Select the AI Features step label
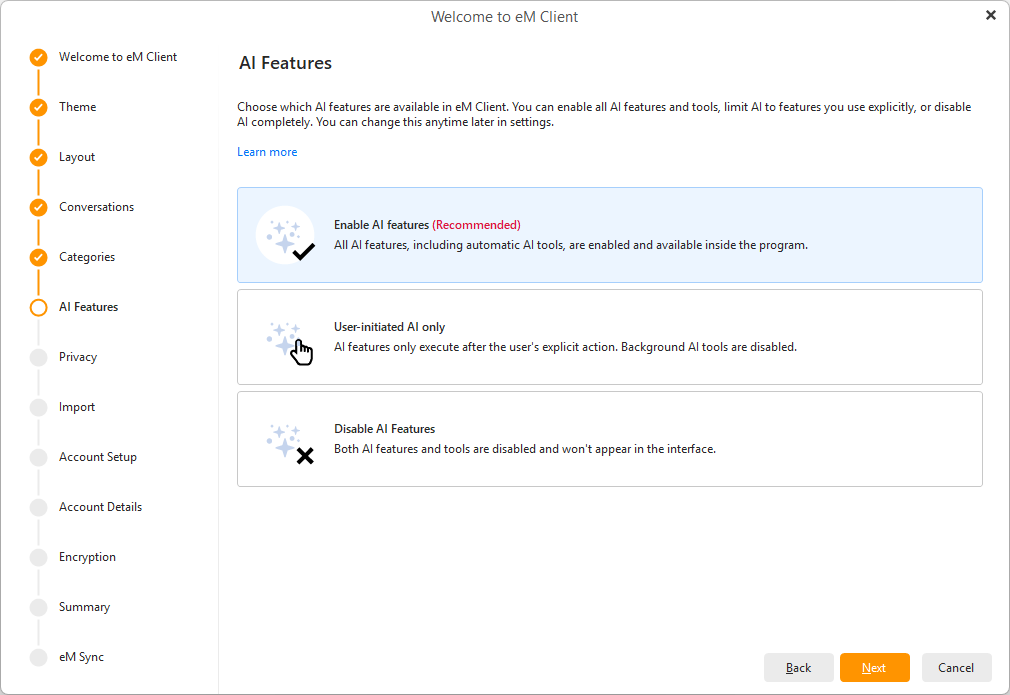Viewport: 1010px width, 695px height. coord(88,307)
